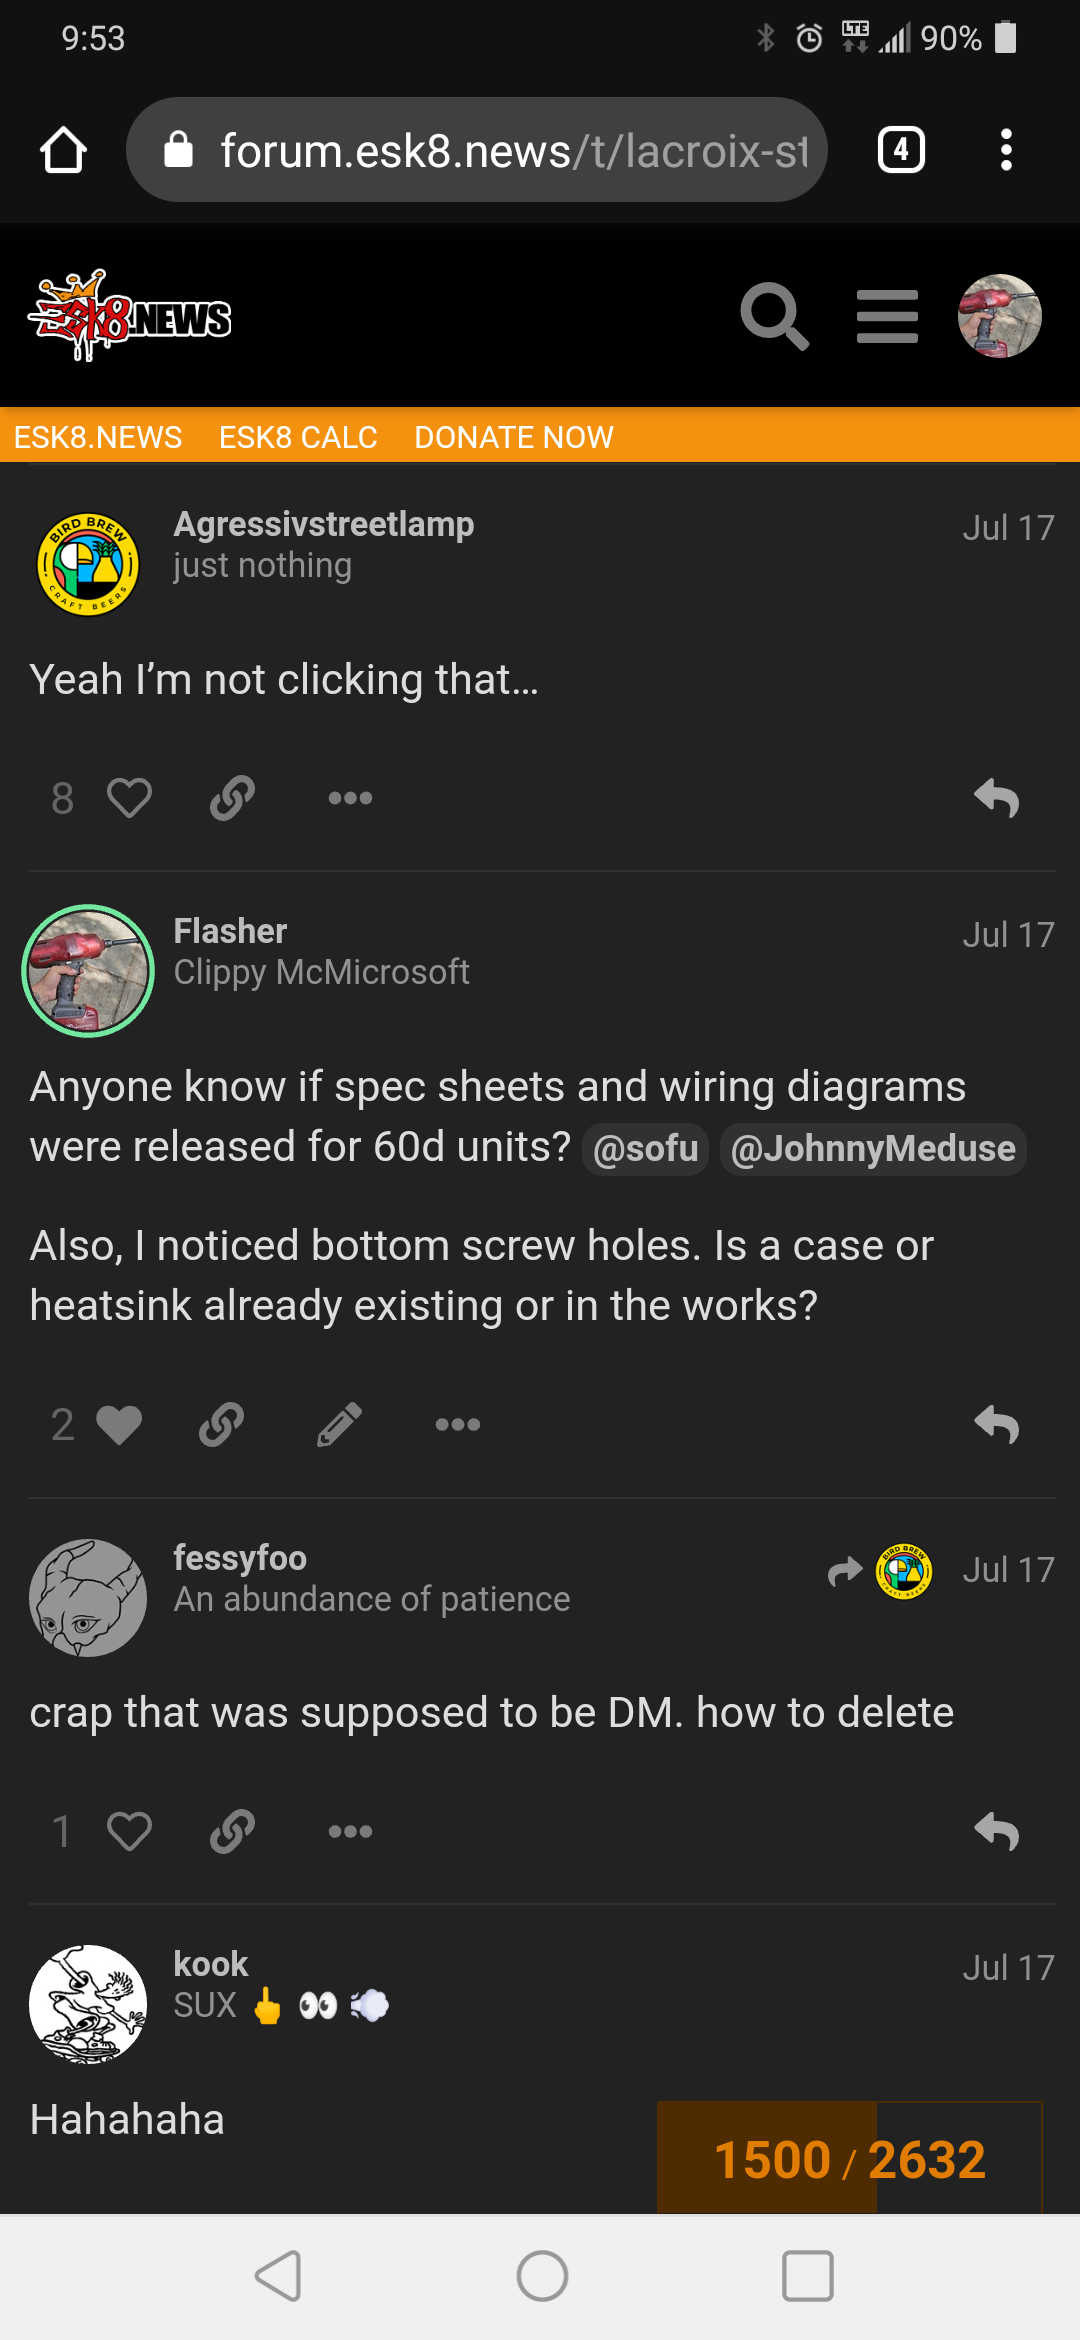Open the @JohnnyMeduse mention link
The height and width of the screenshot is (2340, 1080).
873,1149
